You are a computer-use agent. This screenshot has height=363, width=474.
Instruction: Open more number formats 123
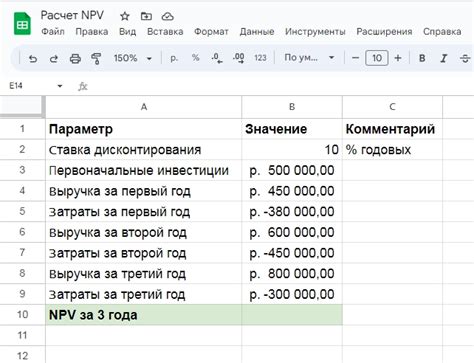click(x=260, y=58)
